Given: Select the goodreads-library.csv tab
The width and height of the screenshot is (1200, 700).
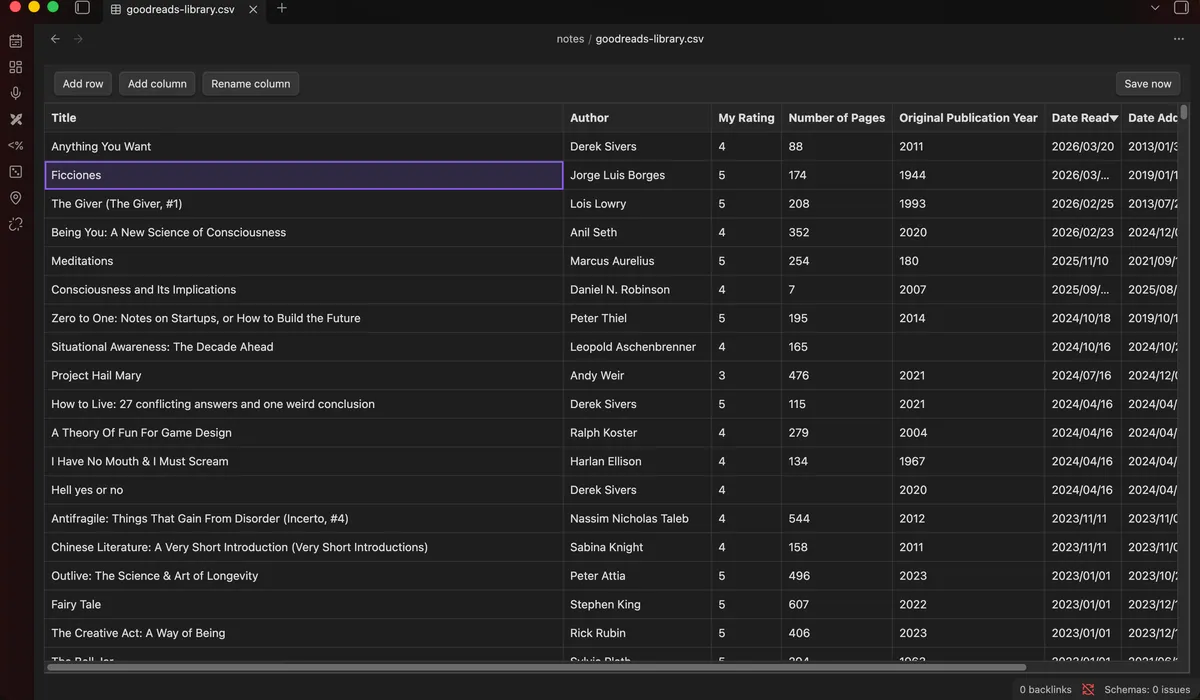Looking at the screenshot, I should coord(185,9).
